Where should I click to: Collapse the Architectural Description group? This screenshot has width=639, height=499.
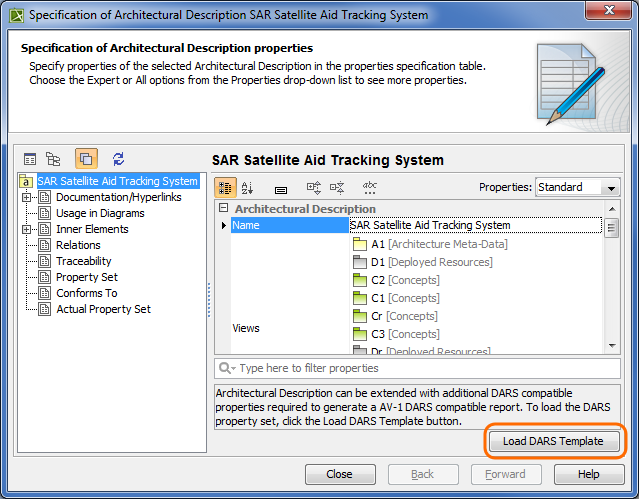(223, 208)
